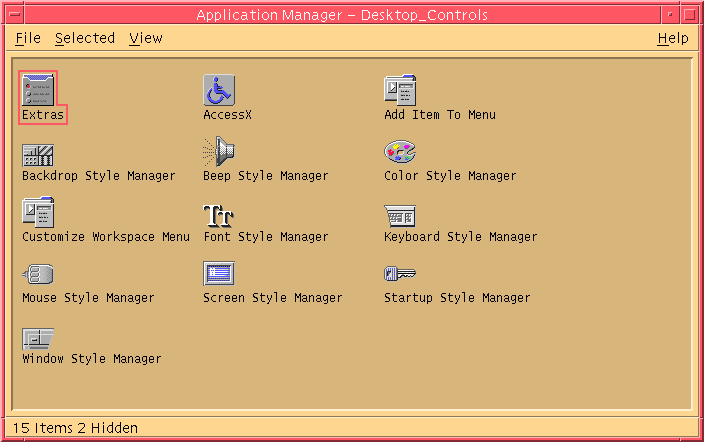This screenshot has width=704, height=442.
Task: Open Font Style Manager icon
Action: pos(218,214)
